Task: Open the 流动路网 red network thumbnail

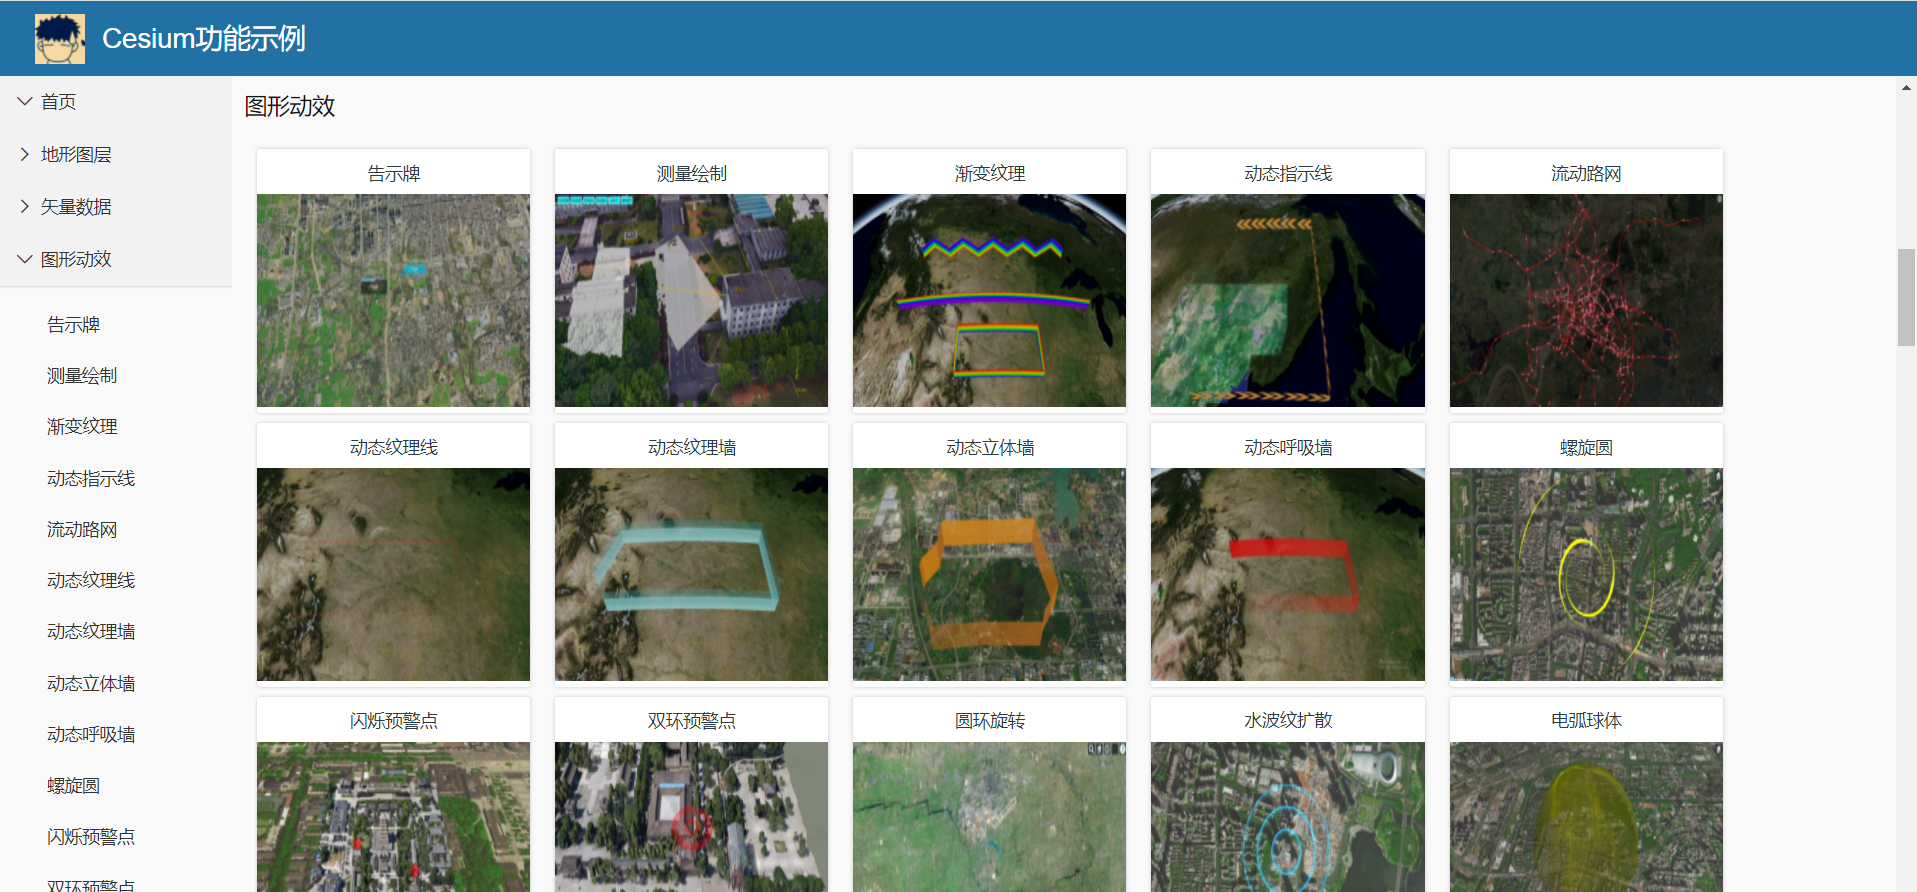Action: point(1586,300)
